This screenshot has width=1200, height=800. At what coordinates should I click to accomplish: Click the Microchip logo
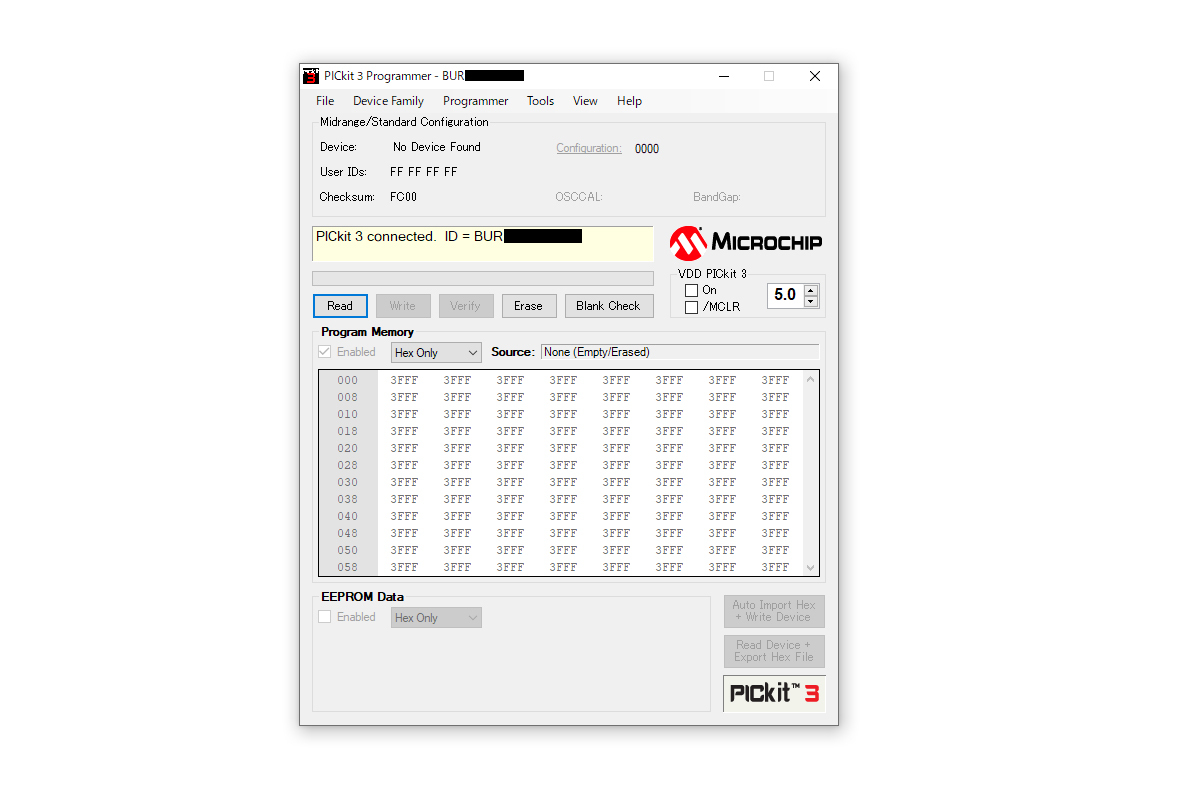pos(746,242)
